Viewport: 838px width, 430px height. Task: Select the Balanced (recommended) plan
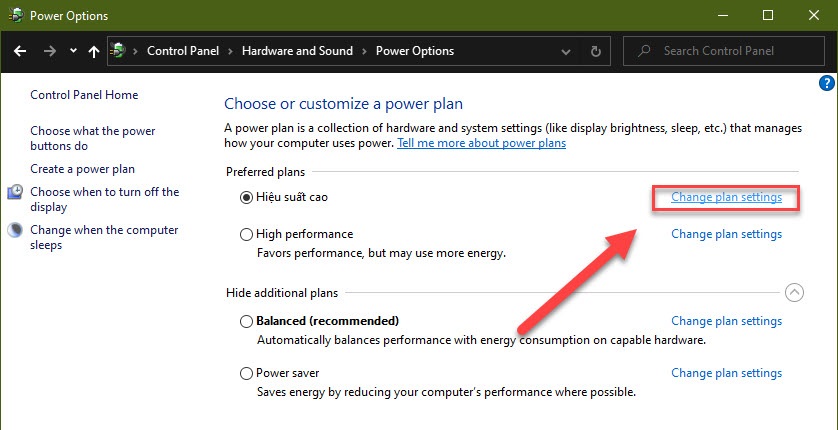[x=246, y=321]
